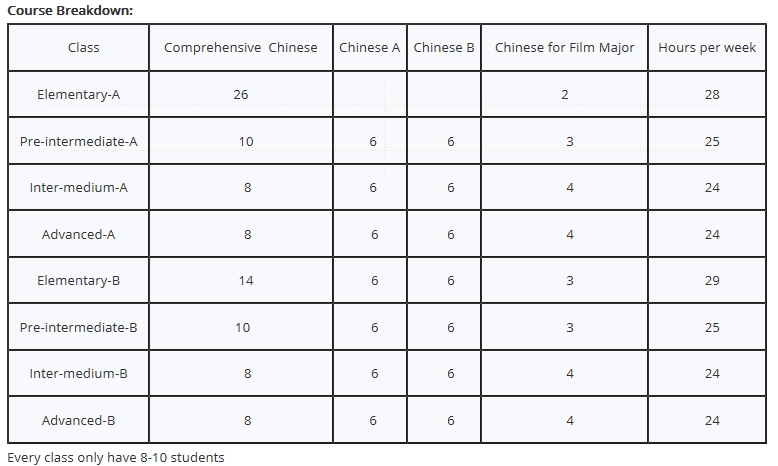Select the Elementary-A row label
The image size is (778, 466).
[x=78, y=94]
